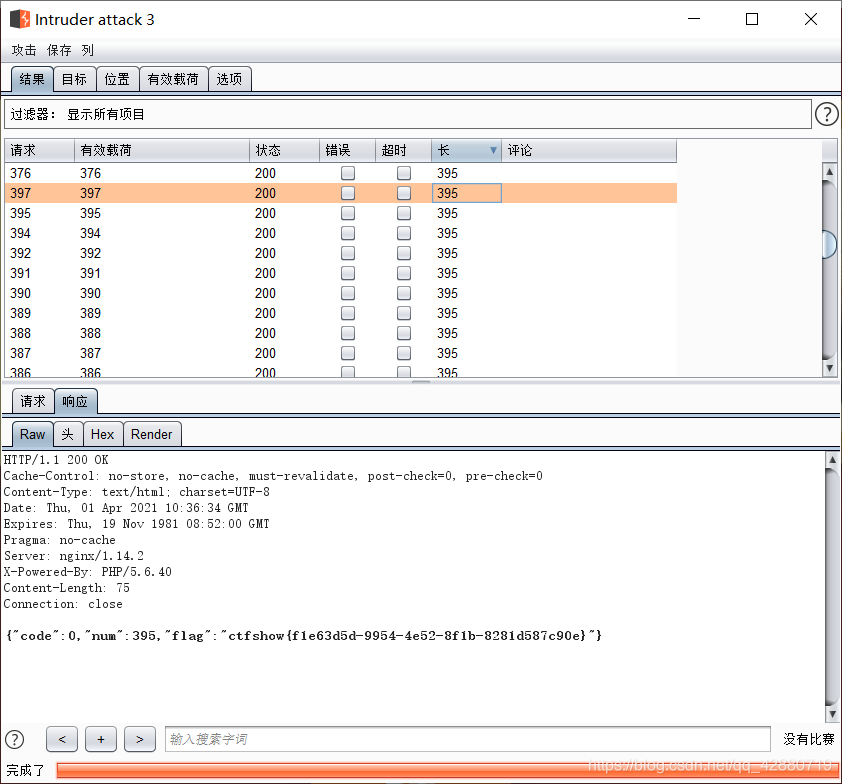Open the filter help question-mark icon

point(826,114)
